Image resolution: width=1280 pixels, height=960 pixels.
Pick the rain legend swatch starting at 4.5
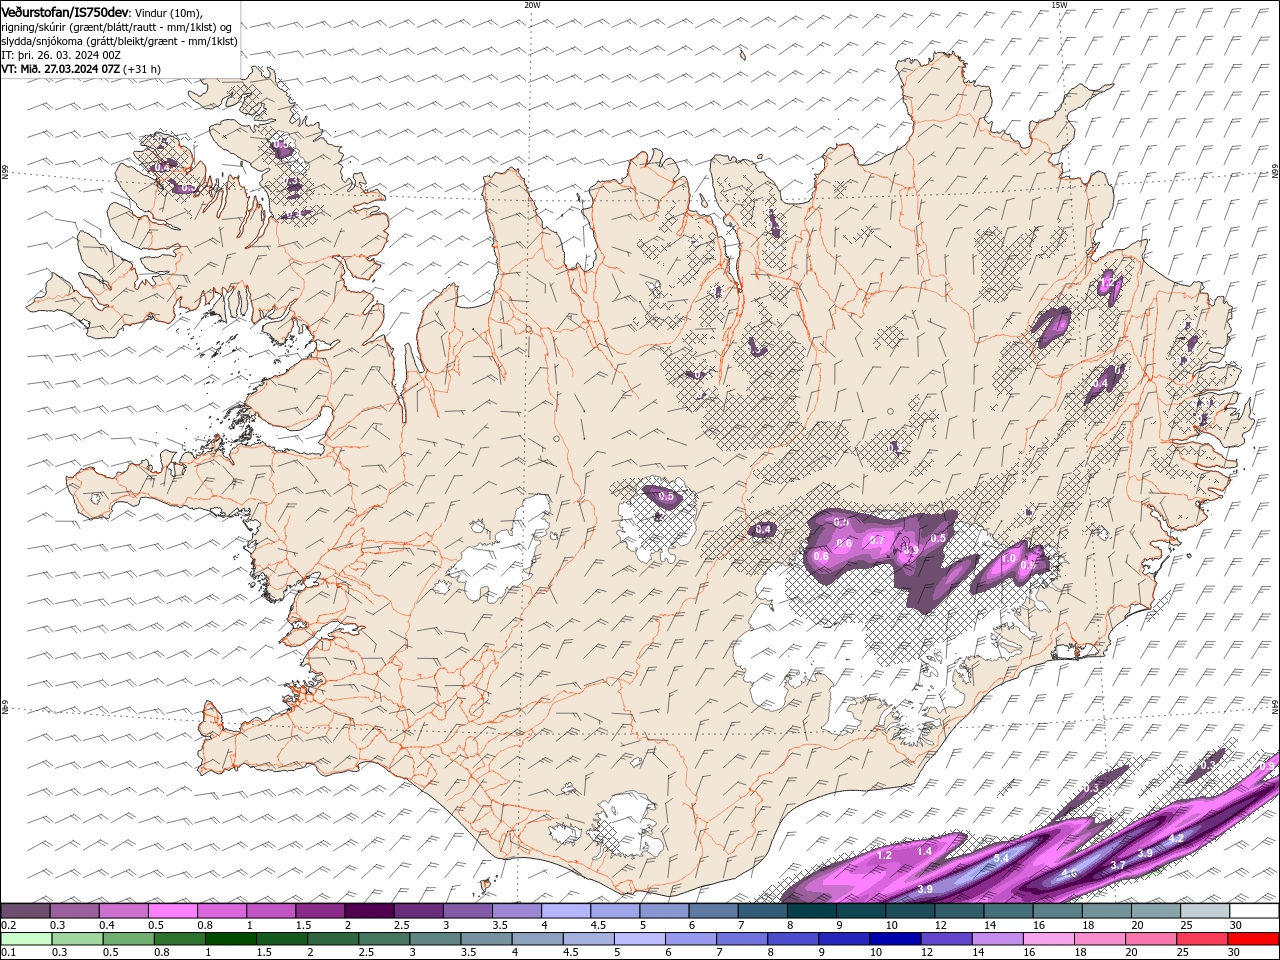[588, 938]
